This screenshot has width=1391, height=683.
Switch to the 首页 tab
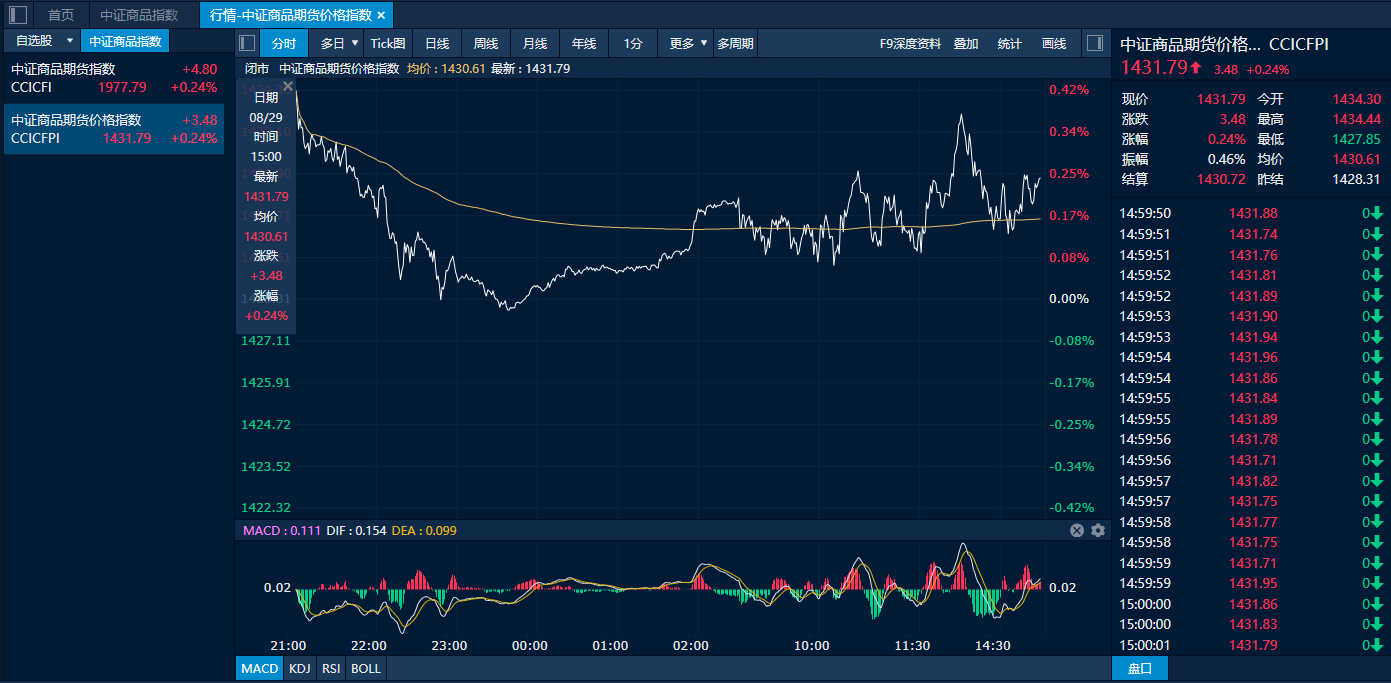point(61,15)
